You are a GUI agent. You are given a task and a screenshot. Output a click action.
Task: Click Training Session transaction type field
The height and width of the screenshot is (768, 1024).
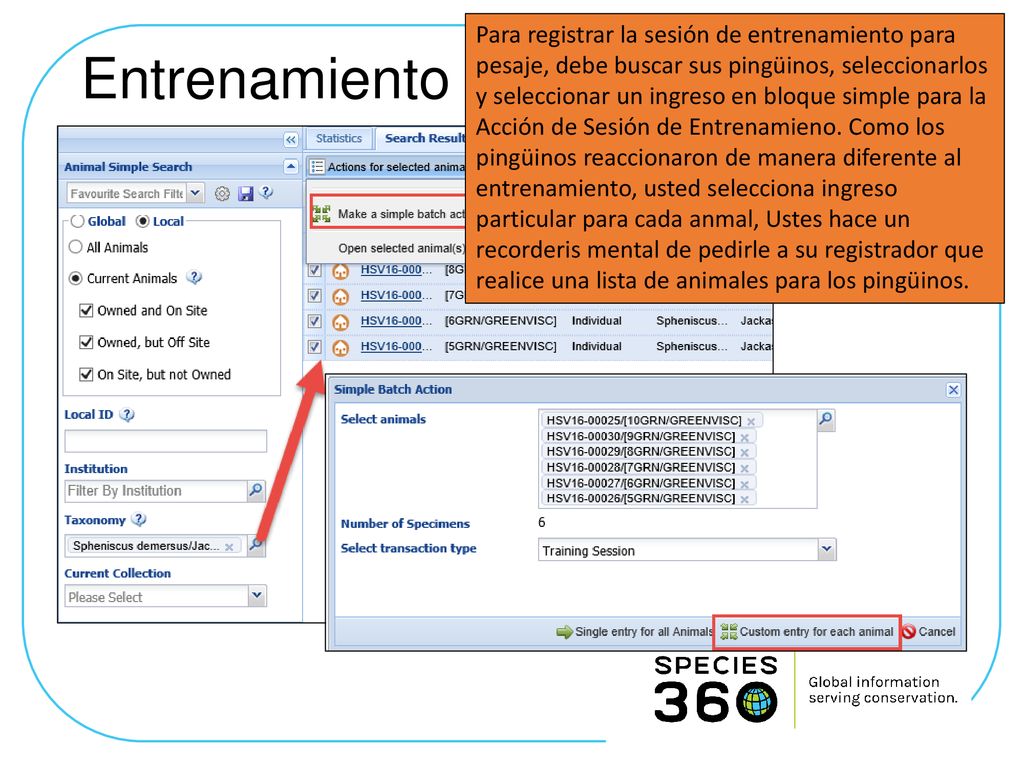678,550
